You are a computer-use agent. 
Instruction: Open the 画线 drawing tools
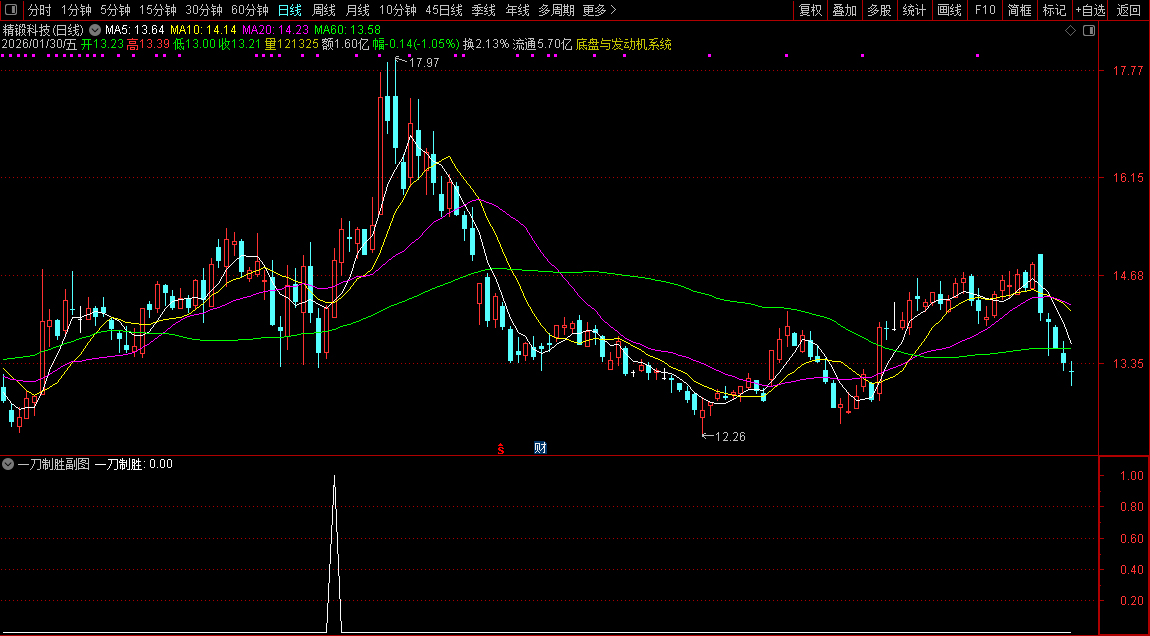click(x=949, y=10)
